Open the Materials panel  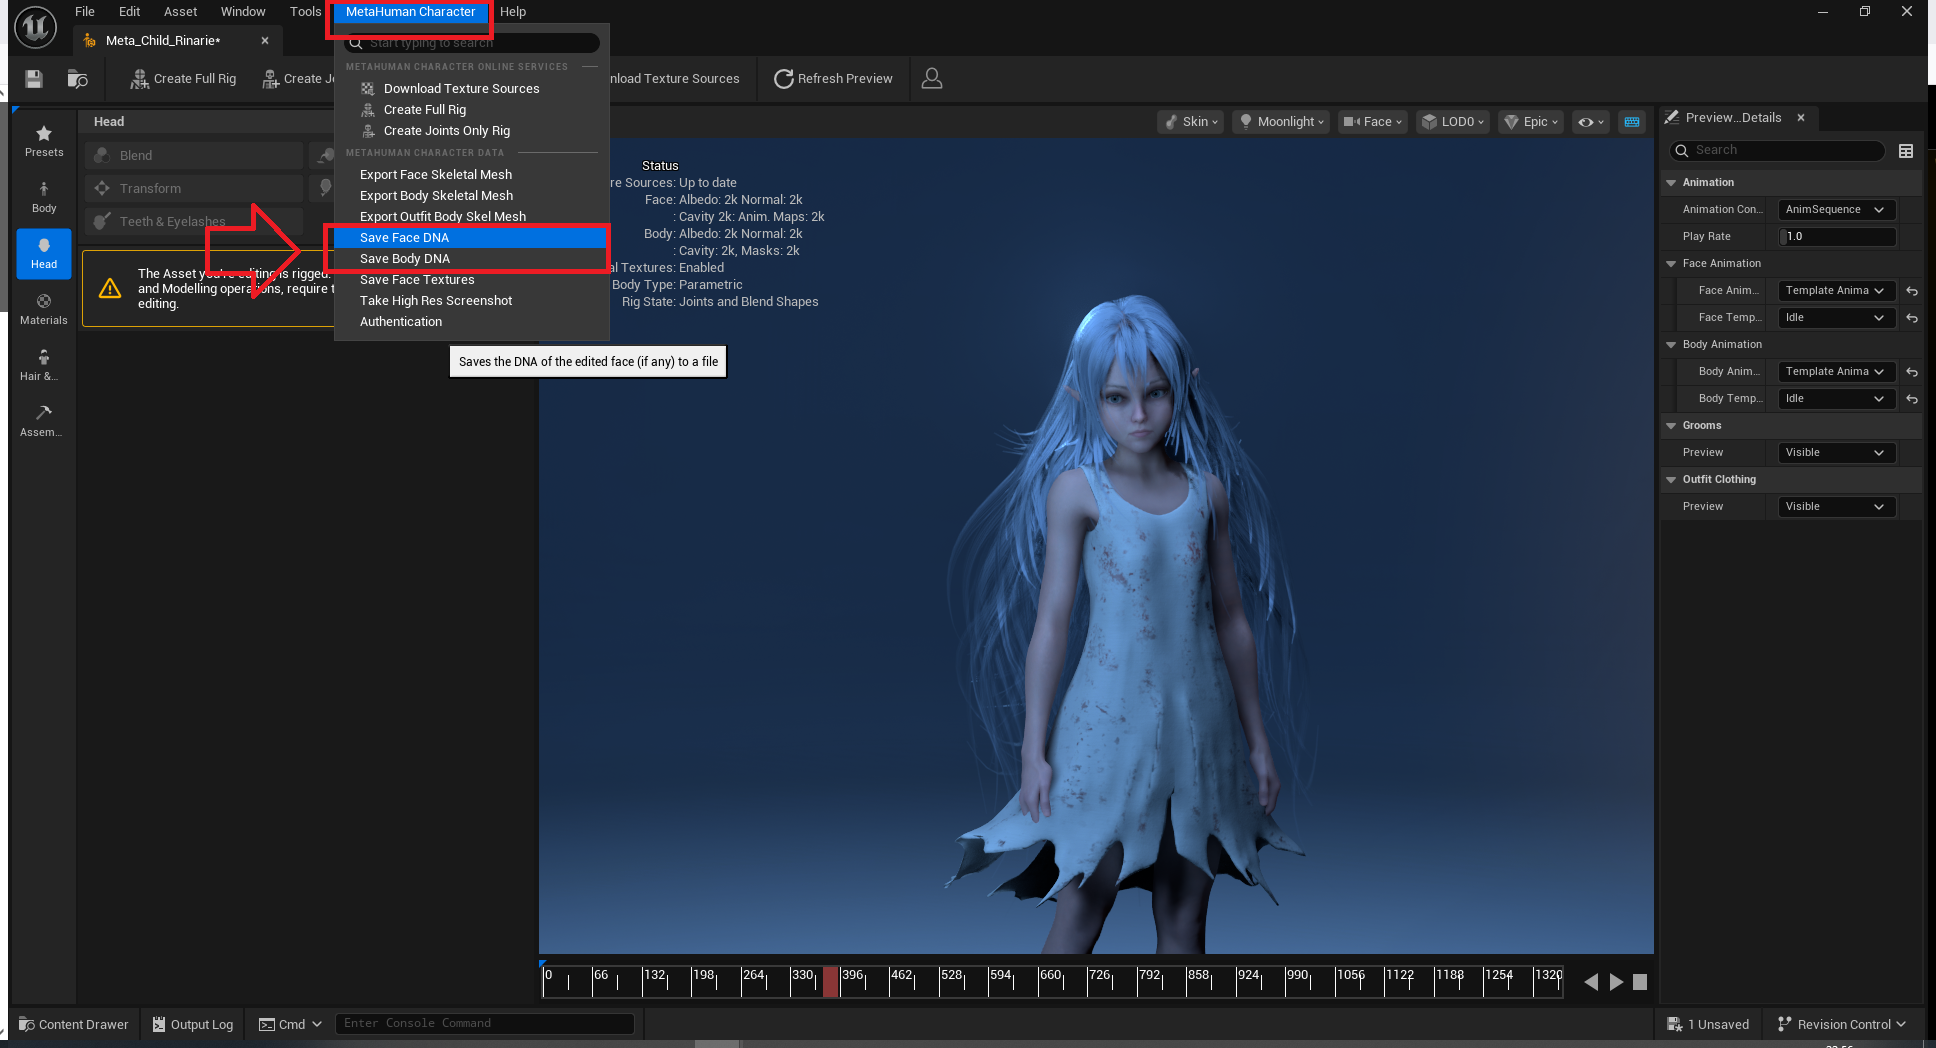coord(43,308)
